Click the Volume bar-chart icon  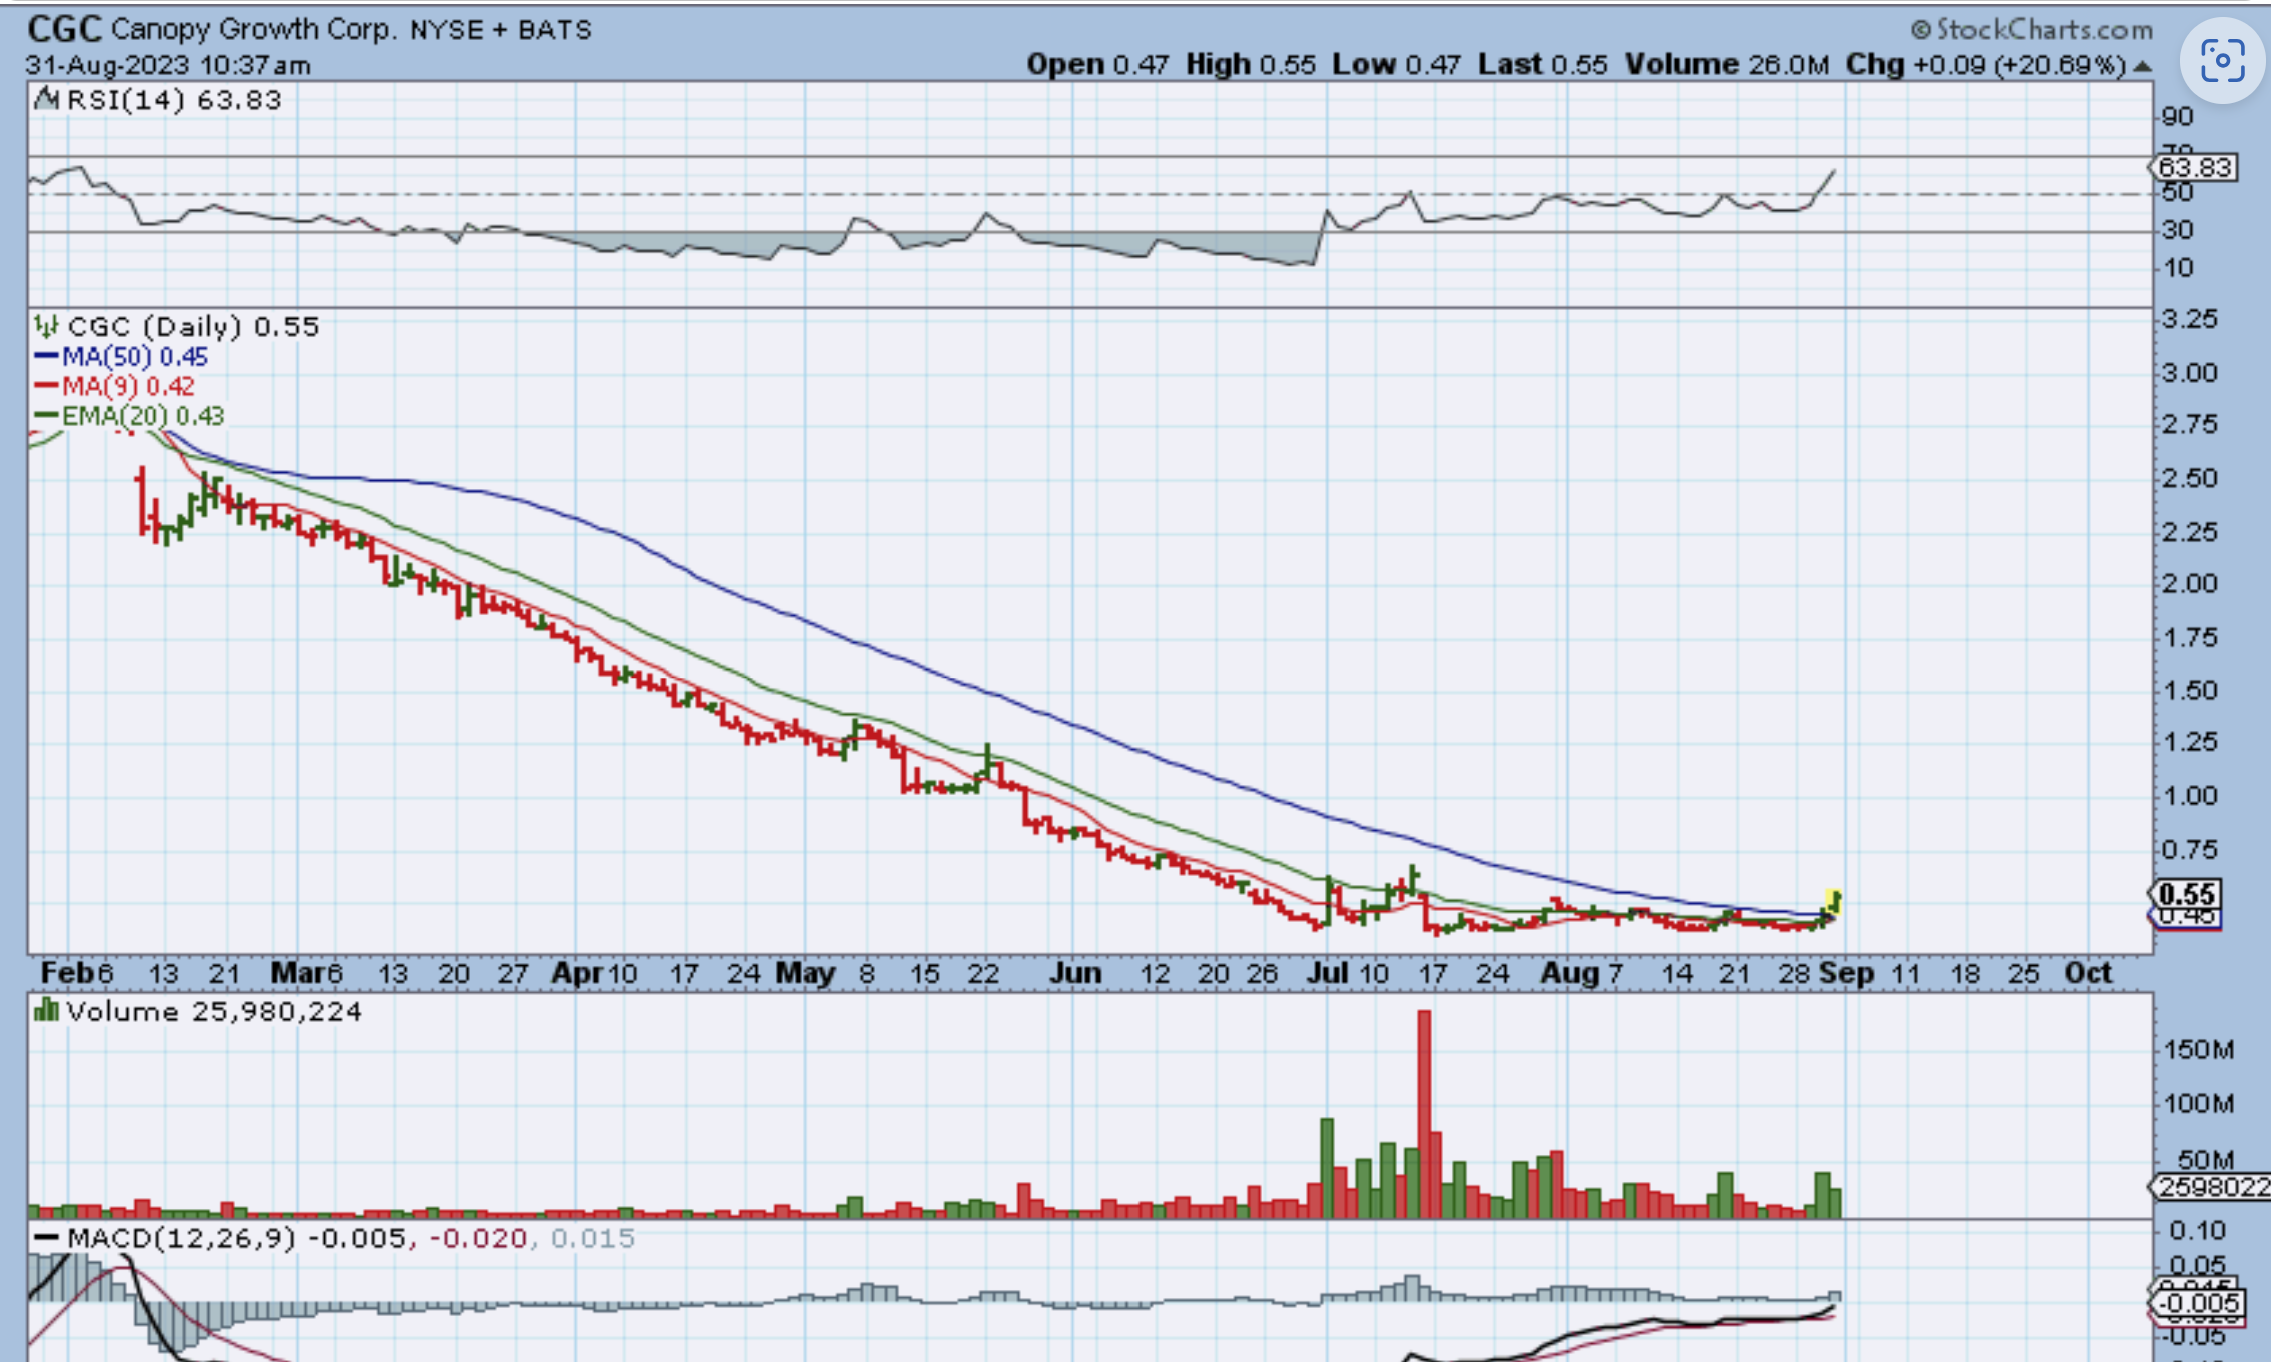[46, 1011]
